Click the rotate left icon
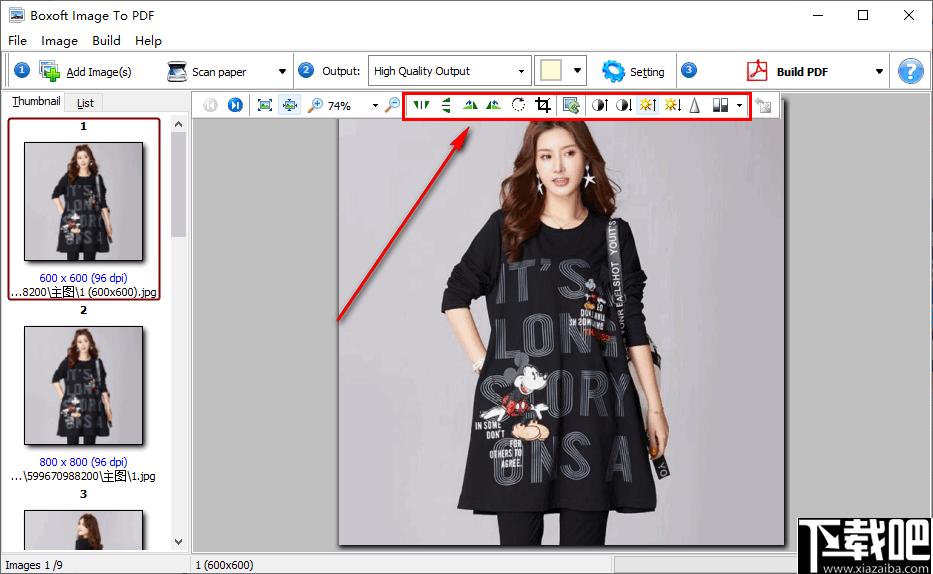Viewport: 933px width, 574px height. point(470,105)
